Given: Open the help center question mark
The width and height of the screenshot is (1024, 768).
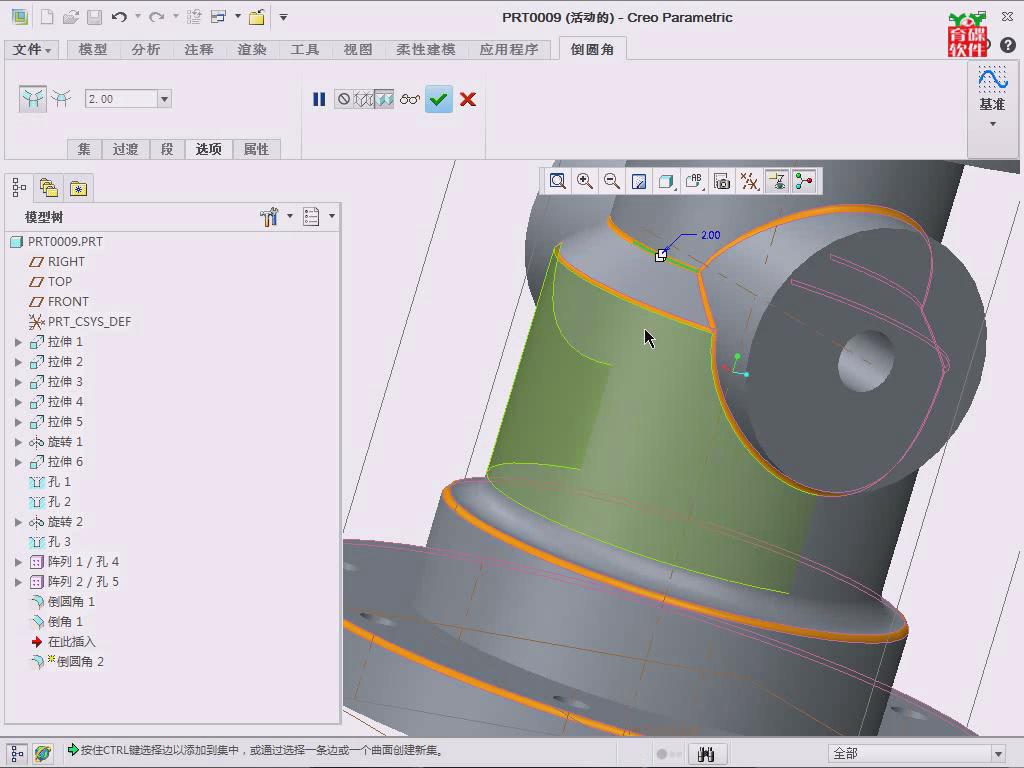Looking at the screenshot, I should (x=1008, y=44).
